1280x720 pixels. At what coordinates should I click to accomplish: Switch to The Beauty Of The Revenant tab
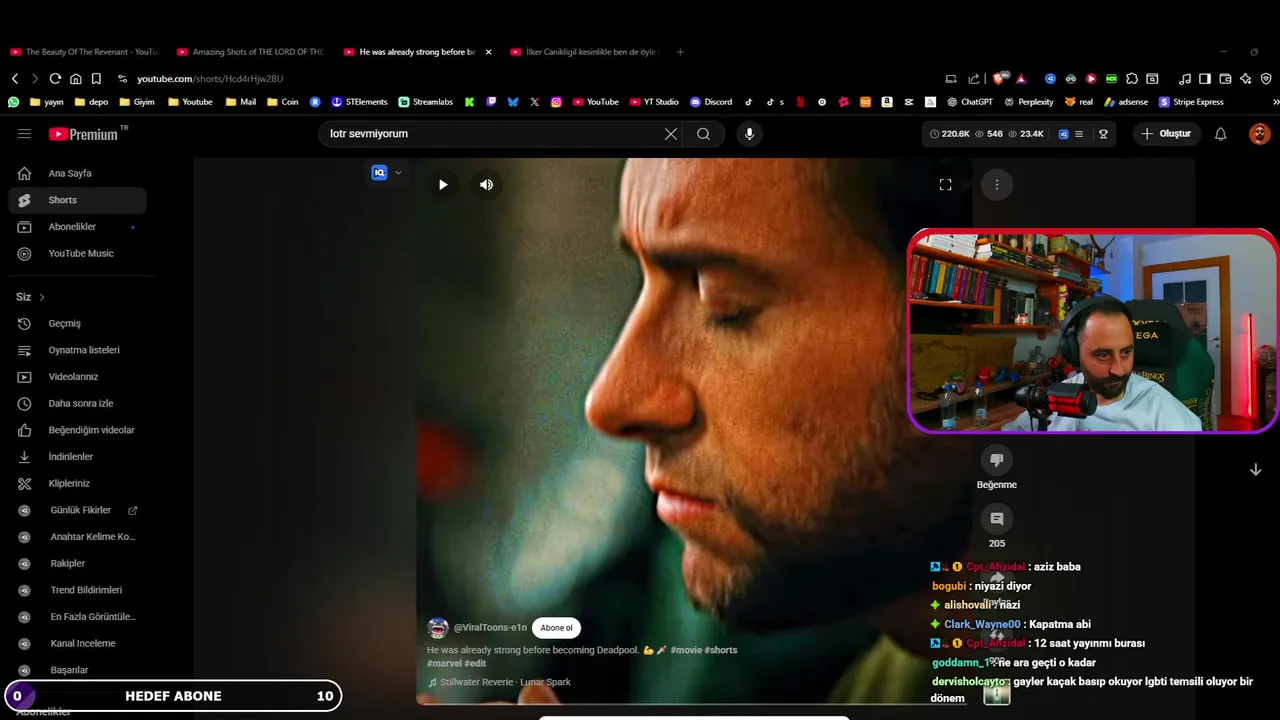point(84,52)
